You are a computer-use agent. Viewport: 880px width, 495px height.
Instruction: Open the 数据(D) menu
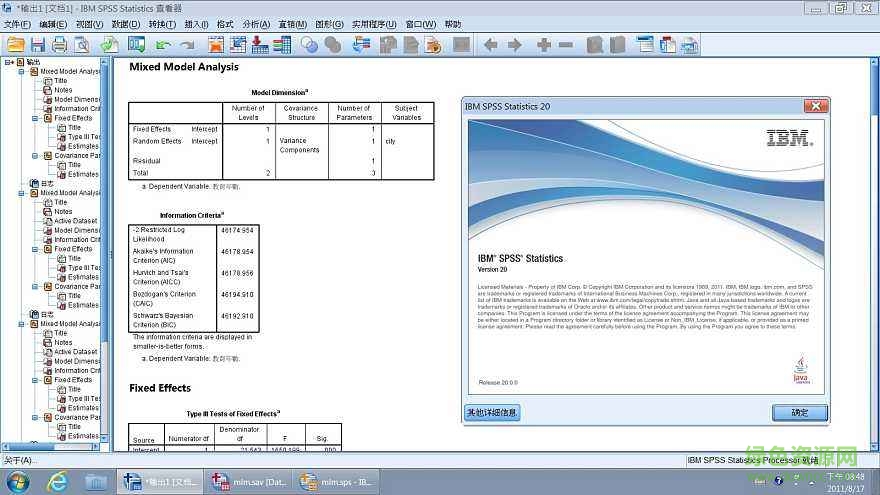[126, 24]
